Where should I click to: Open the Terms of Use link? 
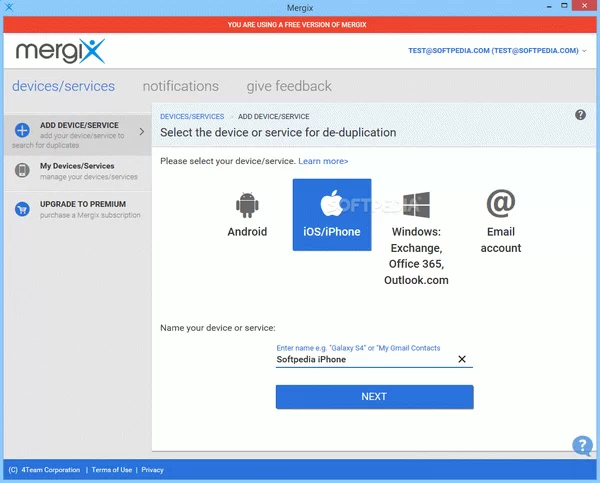point(111,470)
